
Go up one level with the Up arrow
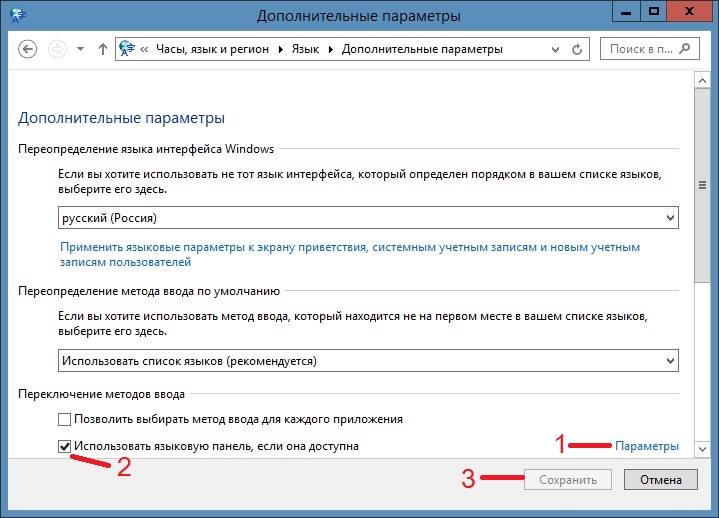pos(102,49)
